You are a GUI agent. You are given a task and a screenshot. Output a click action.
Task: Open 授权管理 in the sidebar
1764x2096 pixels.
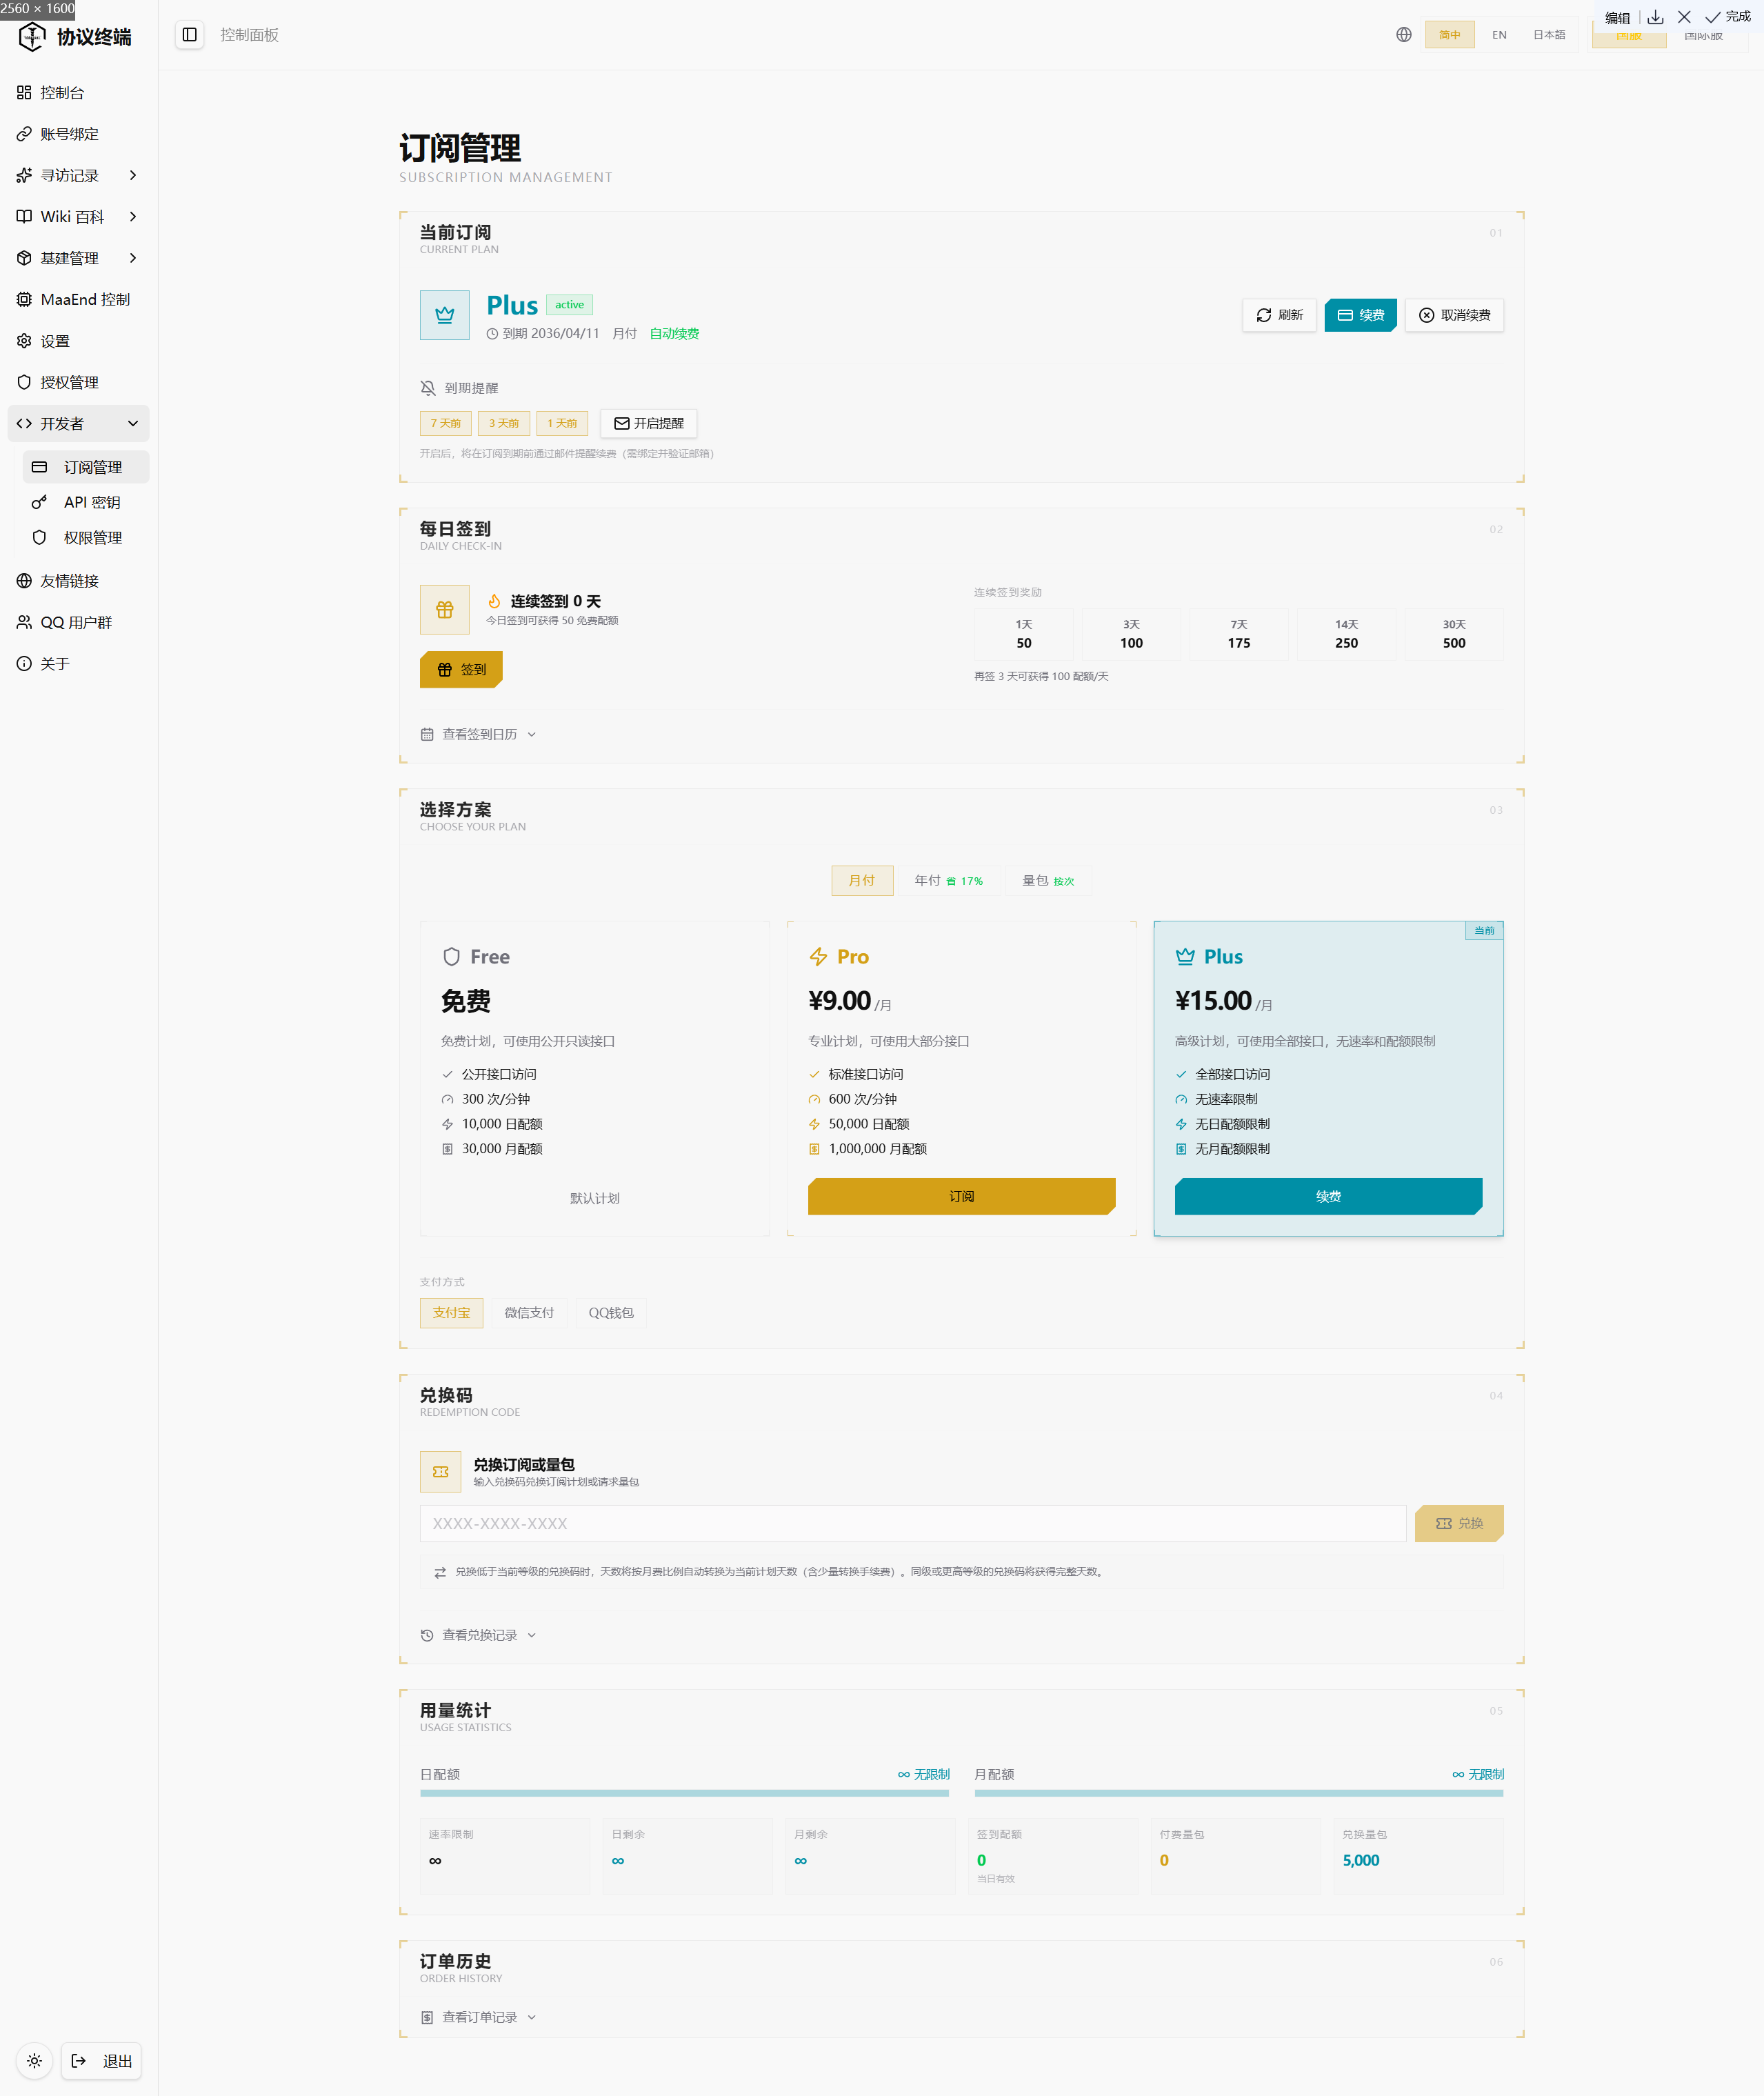[x=78, y=382]
